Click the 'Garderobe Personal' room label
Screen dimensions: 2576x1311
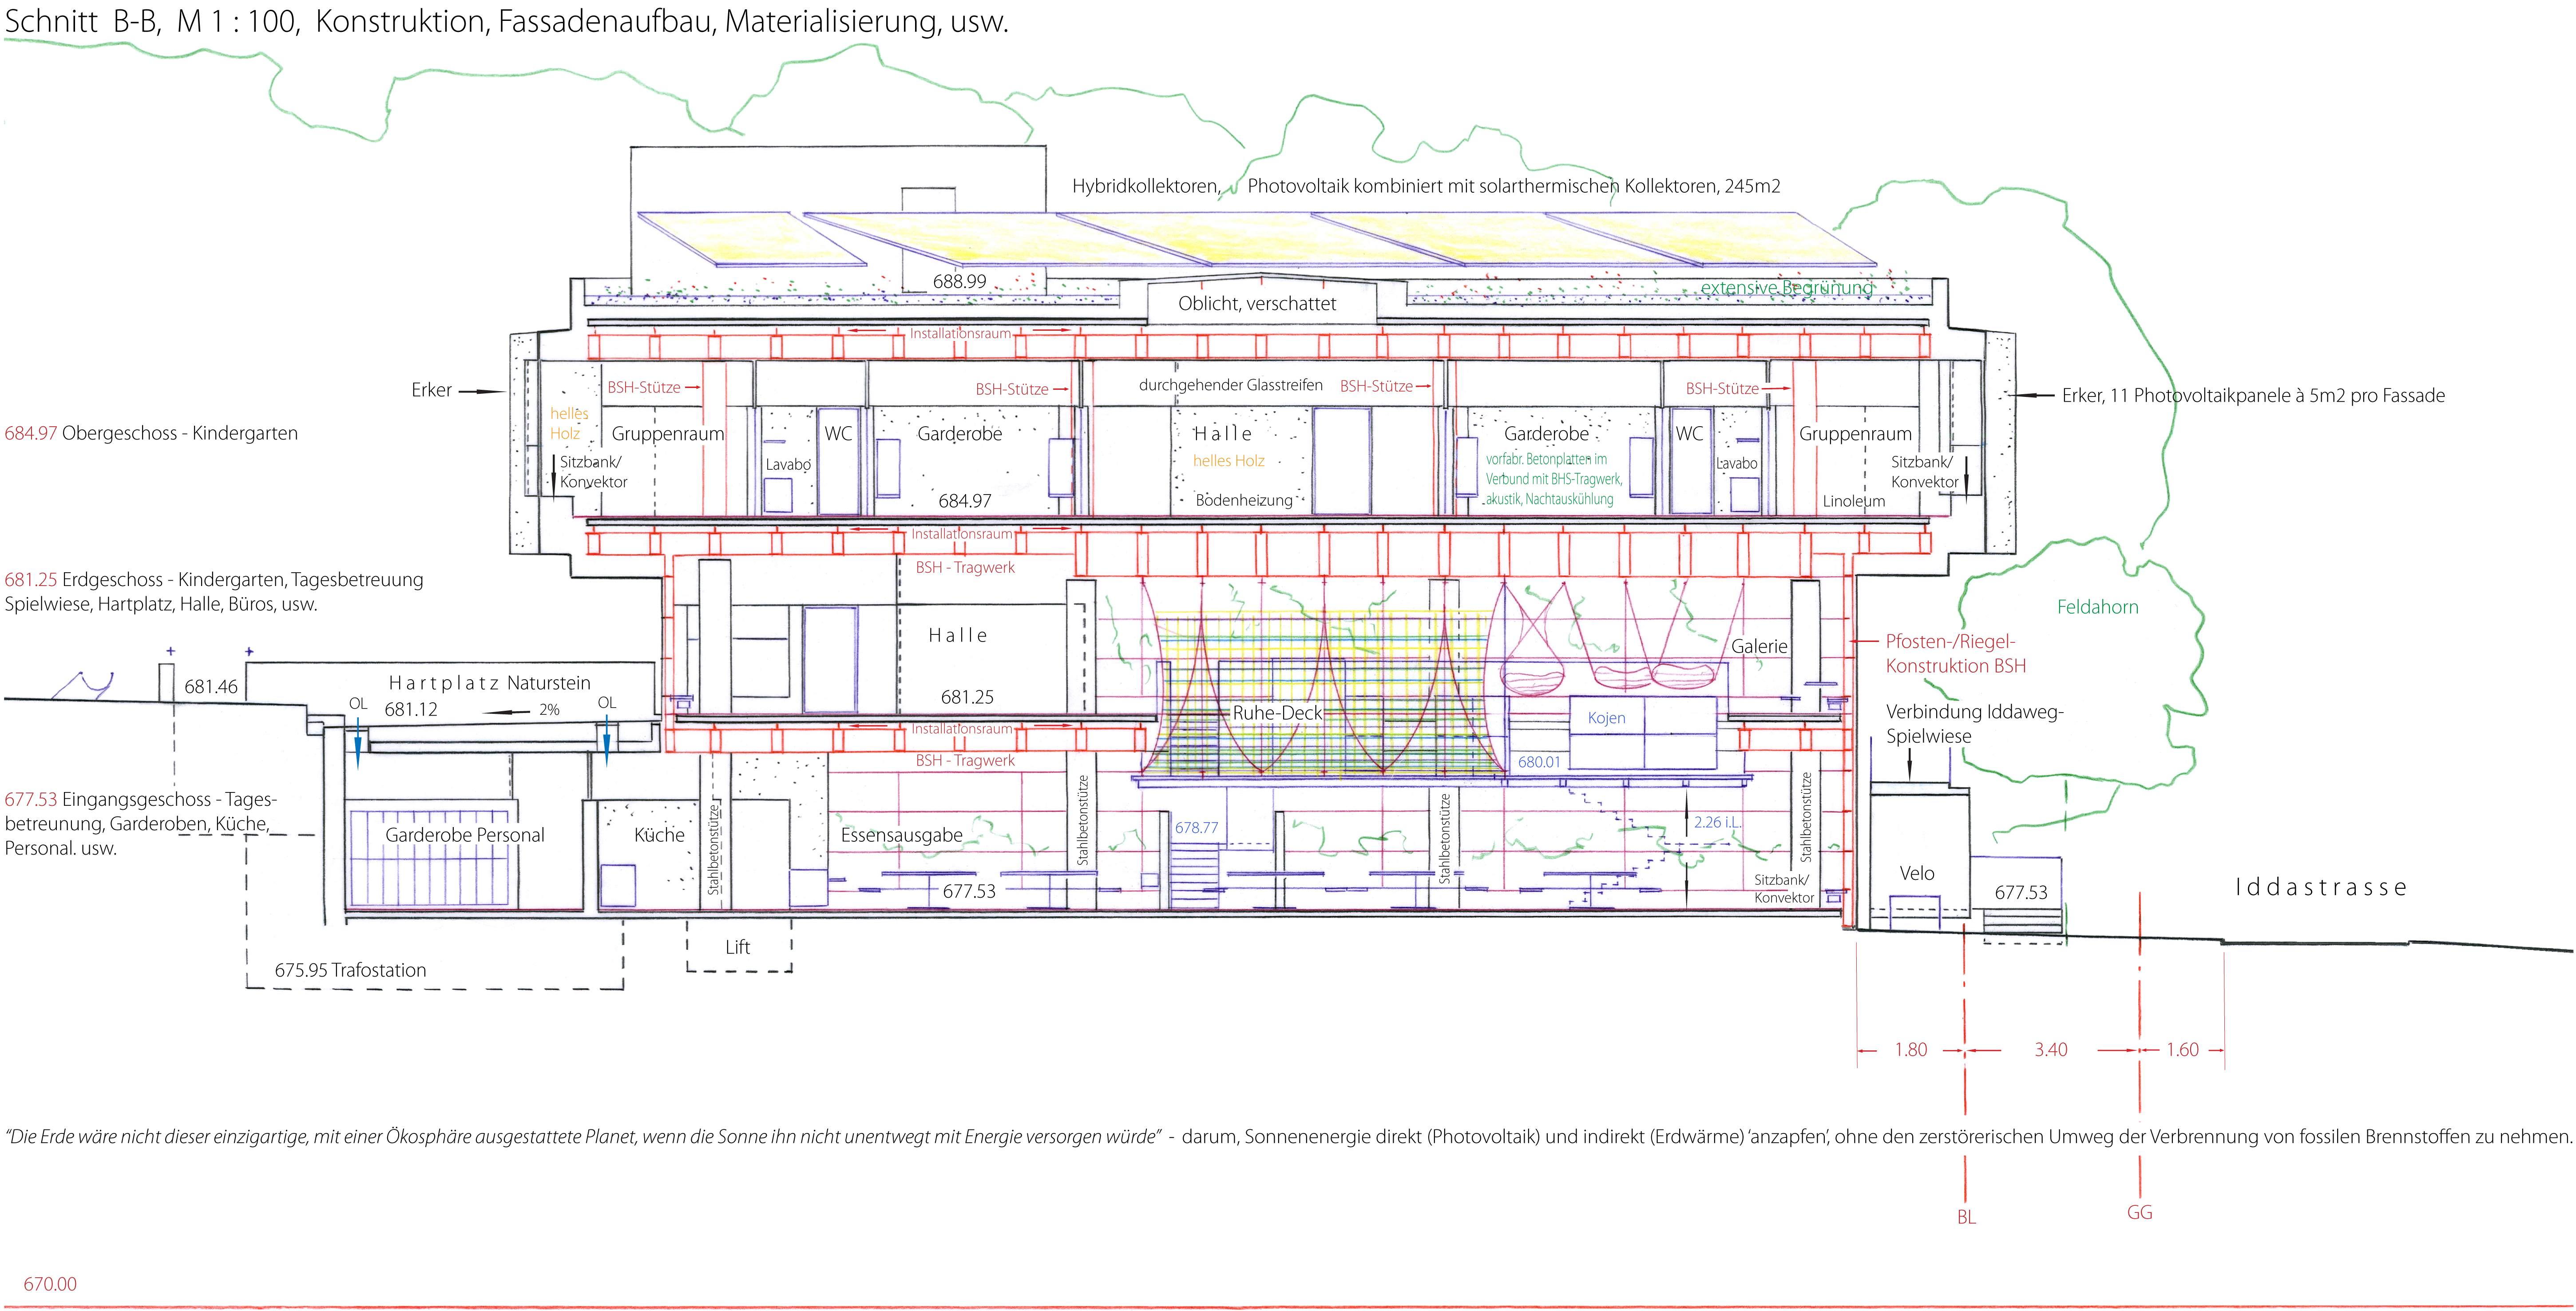pos(464,835)
